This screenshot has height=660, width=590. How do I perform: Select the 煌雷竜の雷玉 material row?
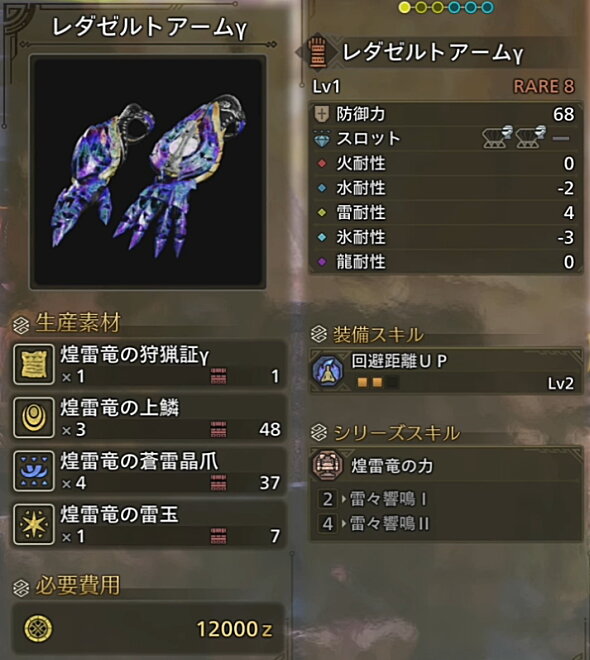pos(149,524)
